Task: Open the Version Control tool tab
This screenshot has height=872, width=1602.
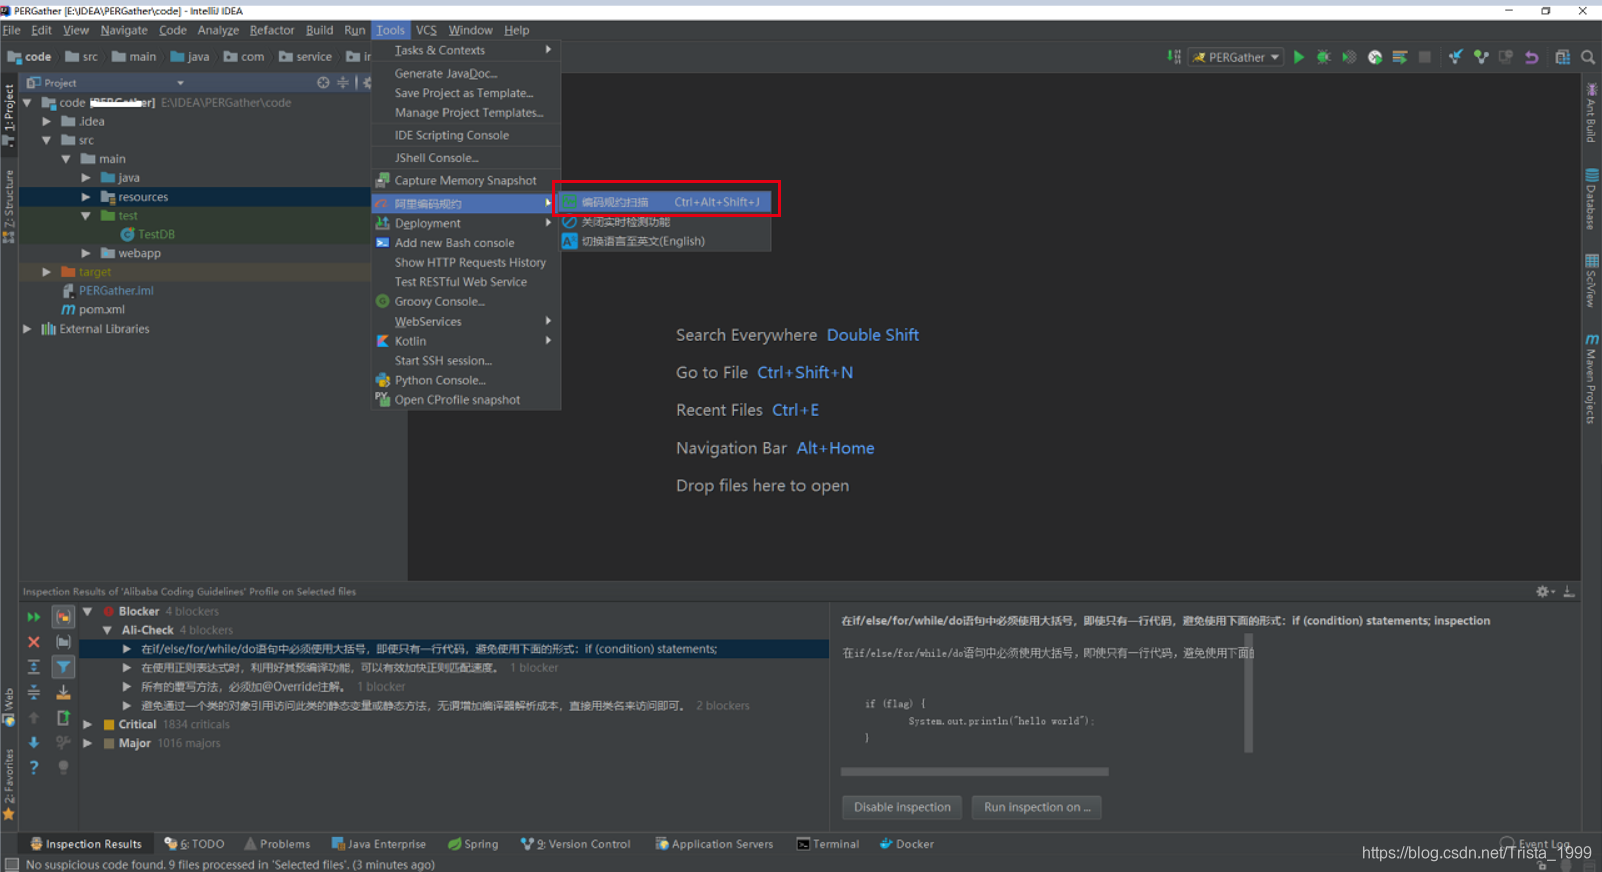Action: click(576, 844)
